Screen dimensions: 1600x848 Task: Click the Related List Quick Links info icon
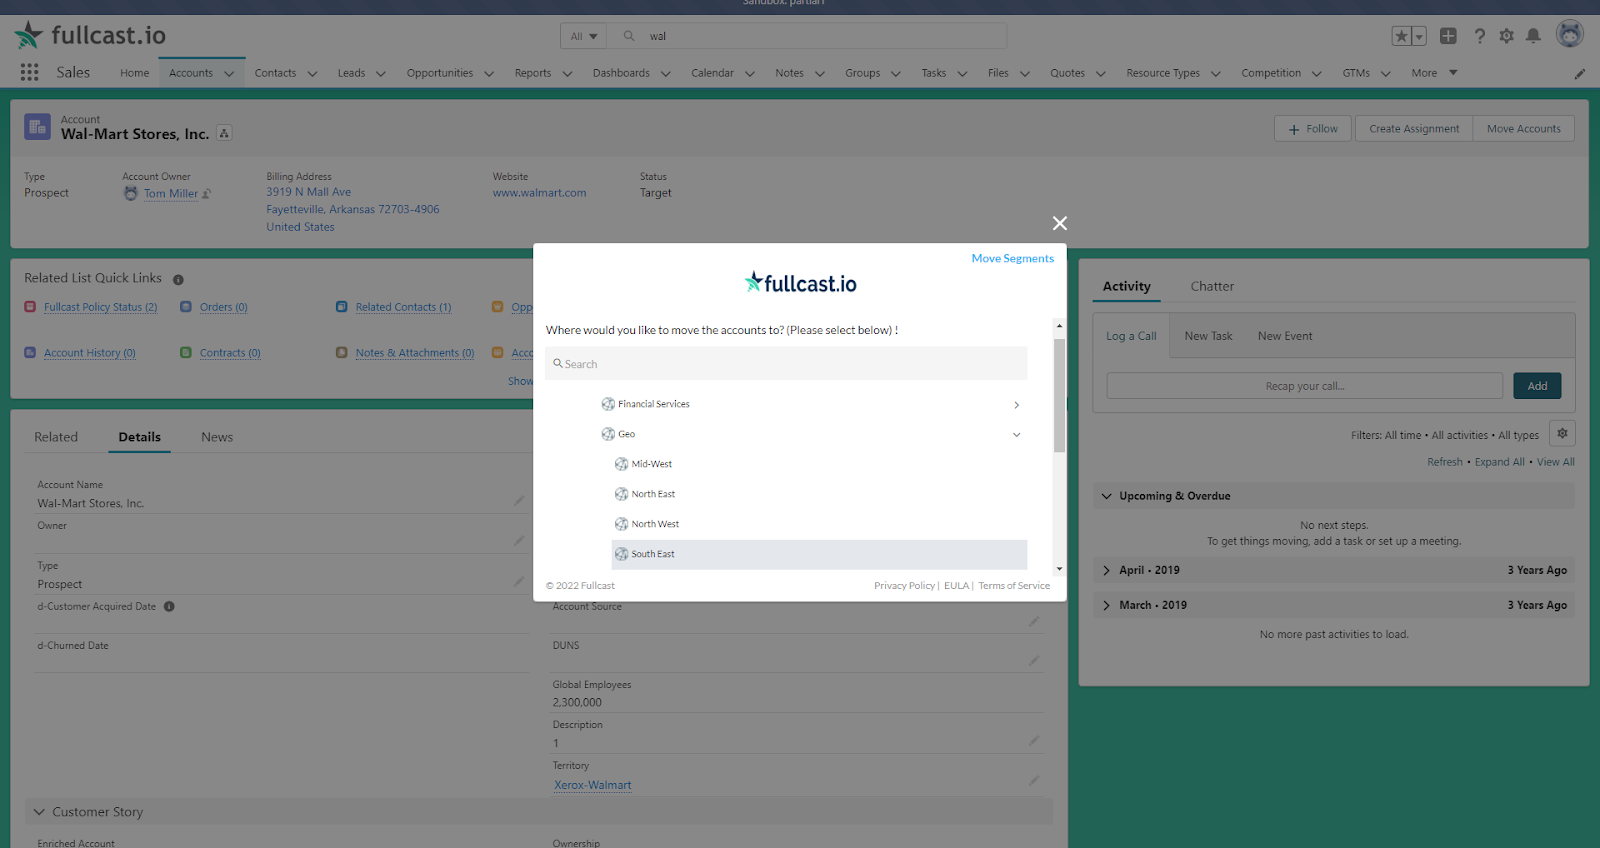178,280
